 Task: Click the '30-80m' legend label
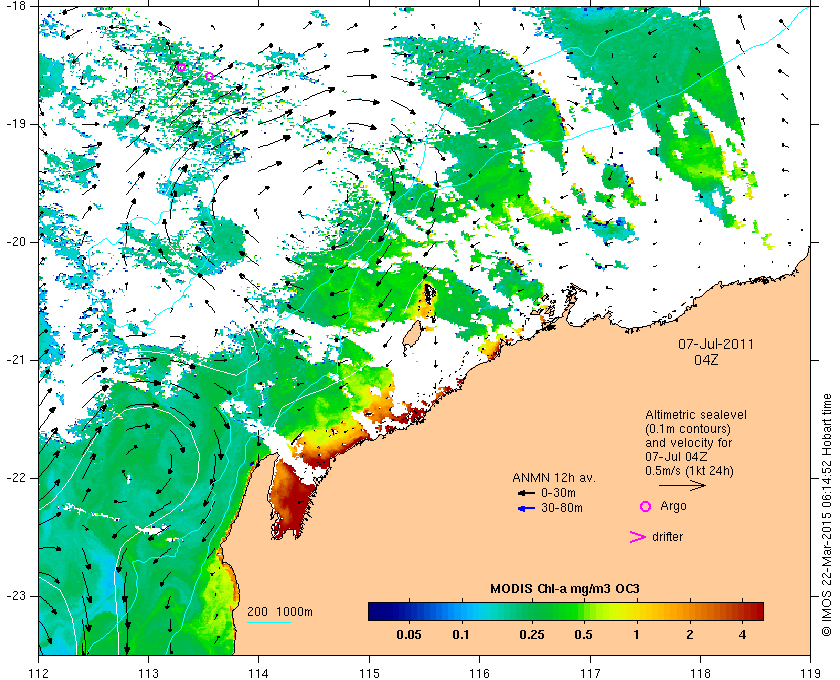[561, 508]
